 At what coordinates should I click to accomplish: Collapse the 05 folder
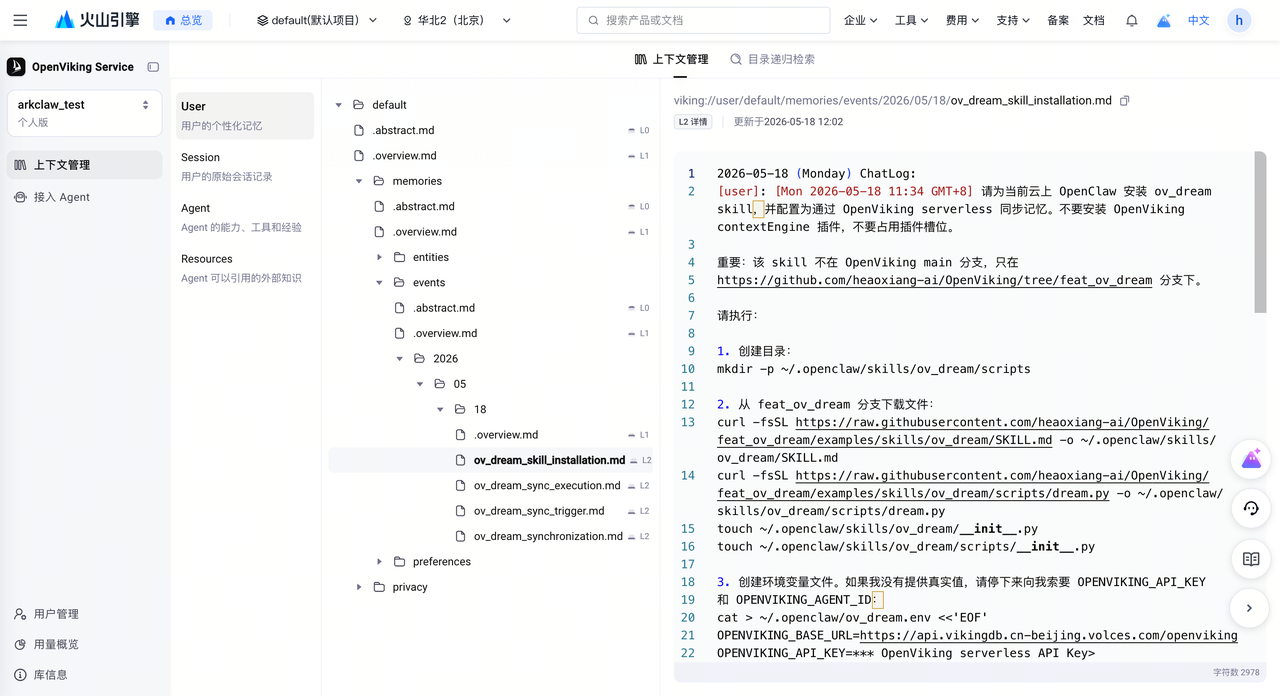[x=420, y=384]
